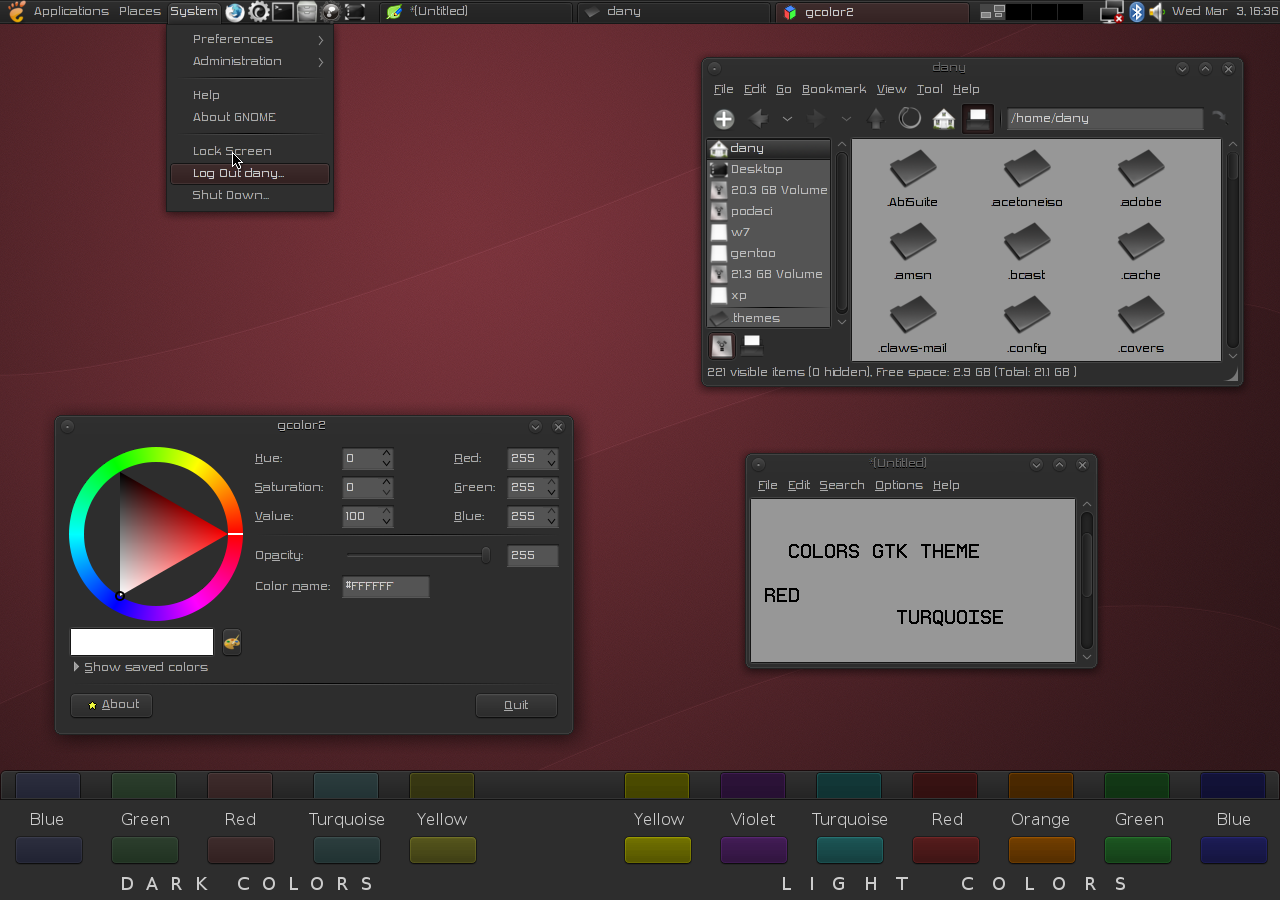Image resolution: width=1280 pixels, height=900 pixels.
Task: Open podaci in the side pane
Action: tap(769, 211)
